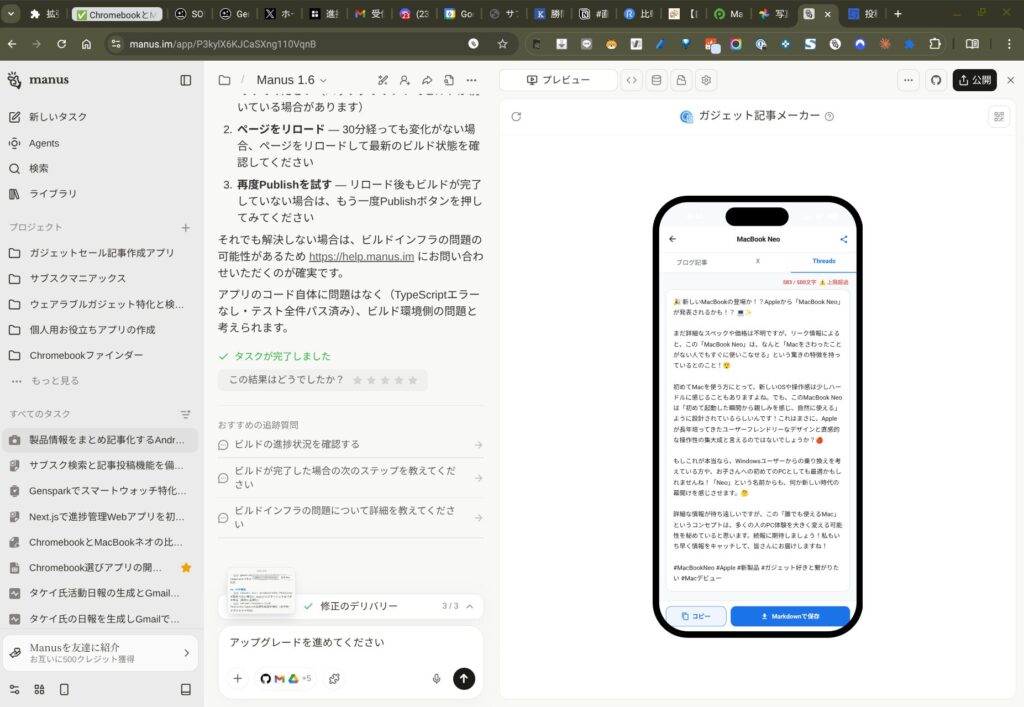Select the プレビュー tab
This screenshot has width=1024, height=707.
click(x=558, y=80)
